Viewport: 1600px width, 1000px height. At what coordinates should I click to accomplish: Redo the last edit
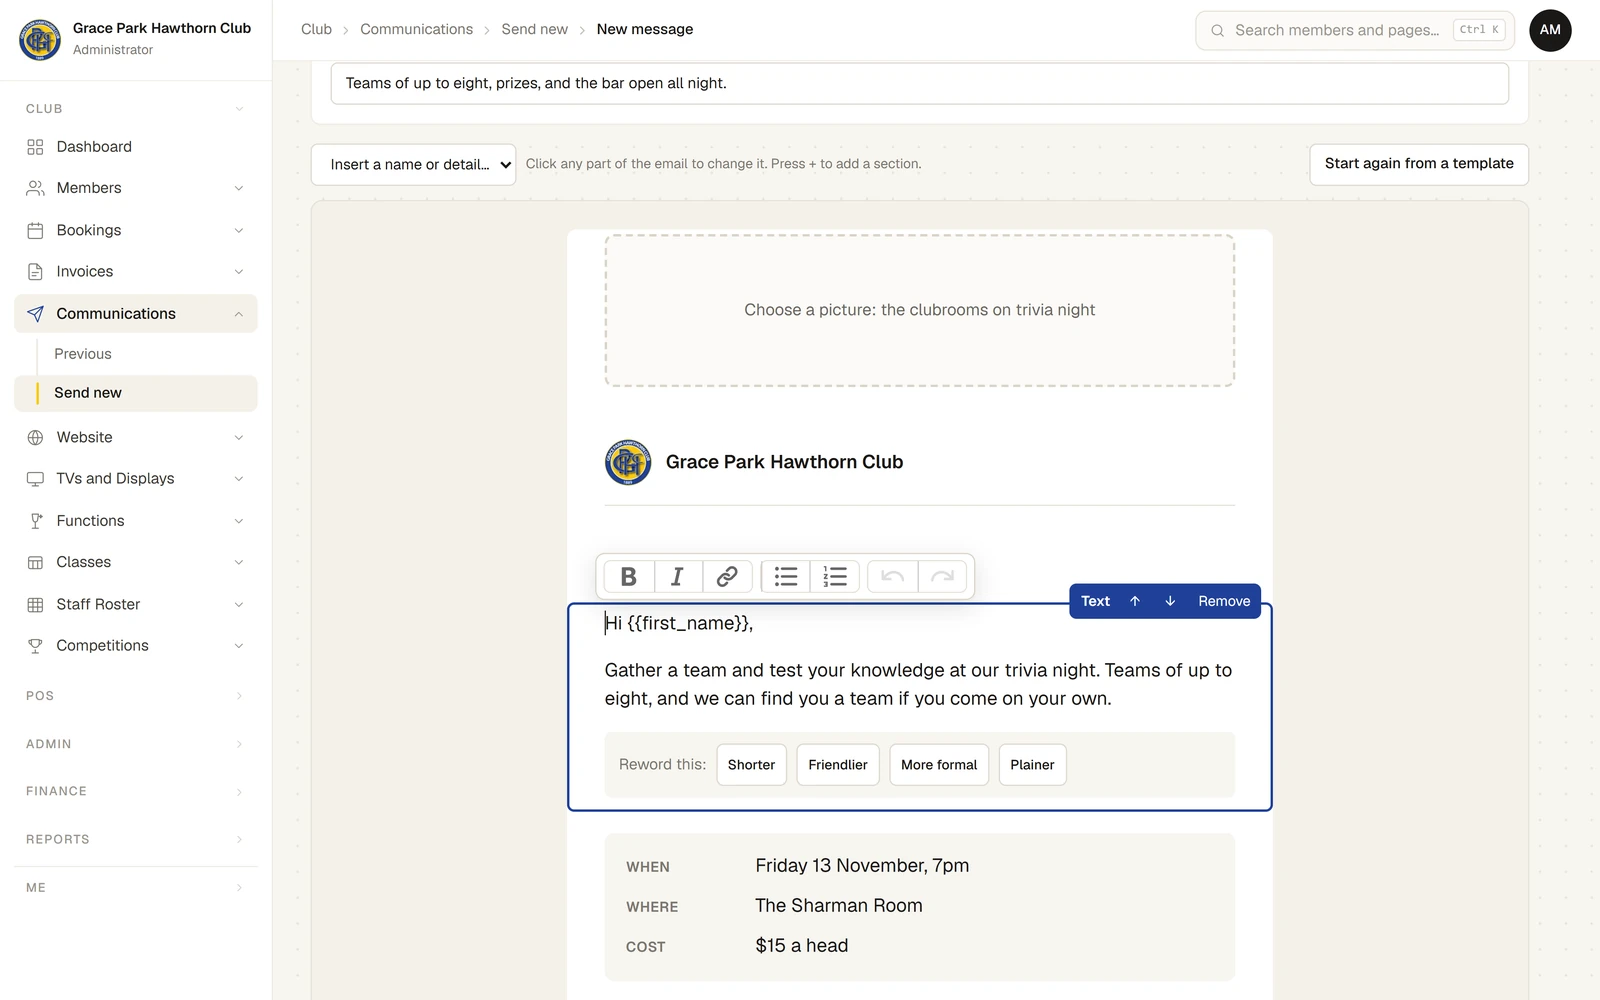[x=942, y=576]
